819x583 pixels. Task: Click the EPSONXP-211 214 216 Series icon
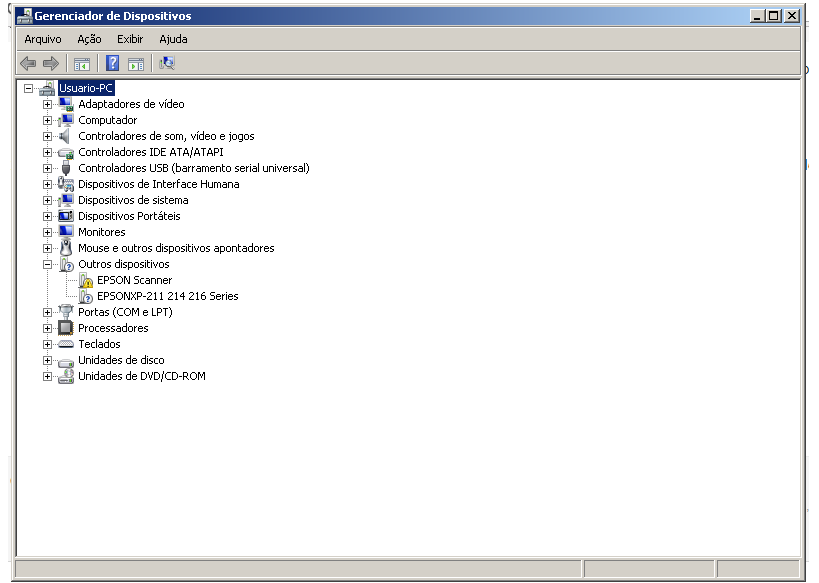(x=86, y=296)
